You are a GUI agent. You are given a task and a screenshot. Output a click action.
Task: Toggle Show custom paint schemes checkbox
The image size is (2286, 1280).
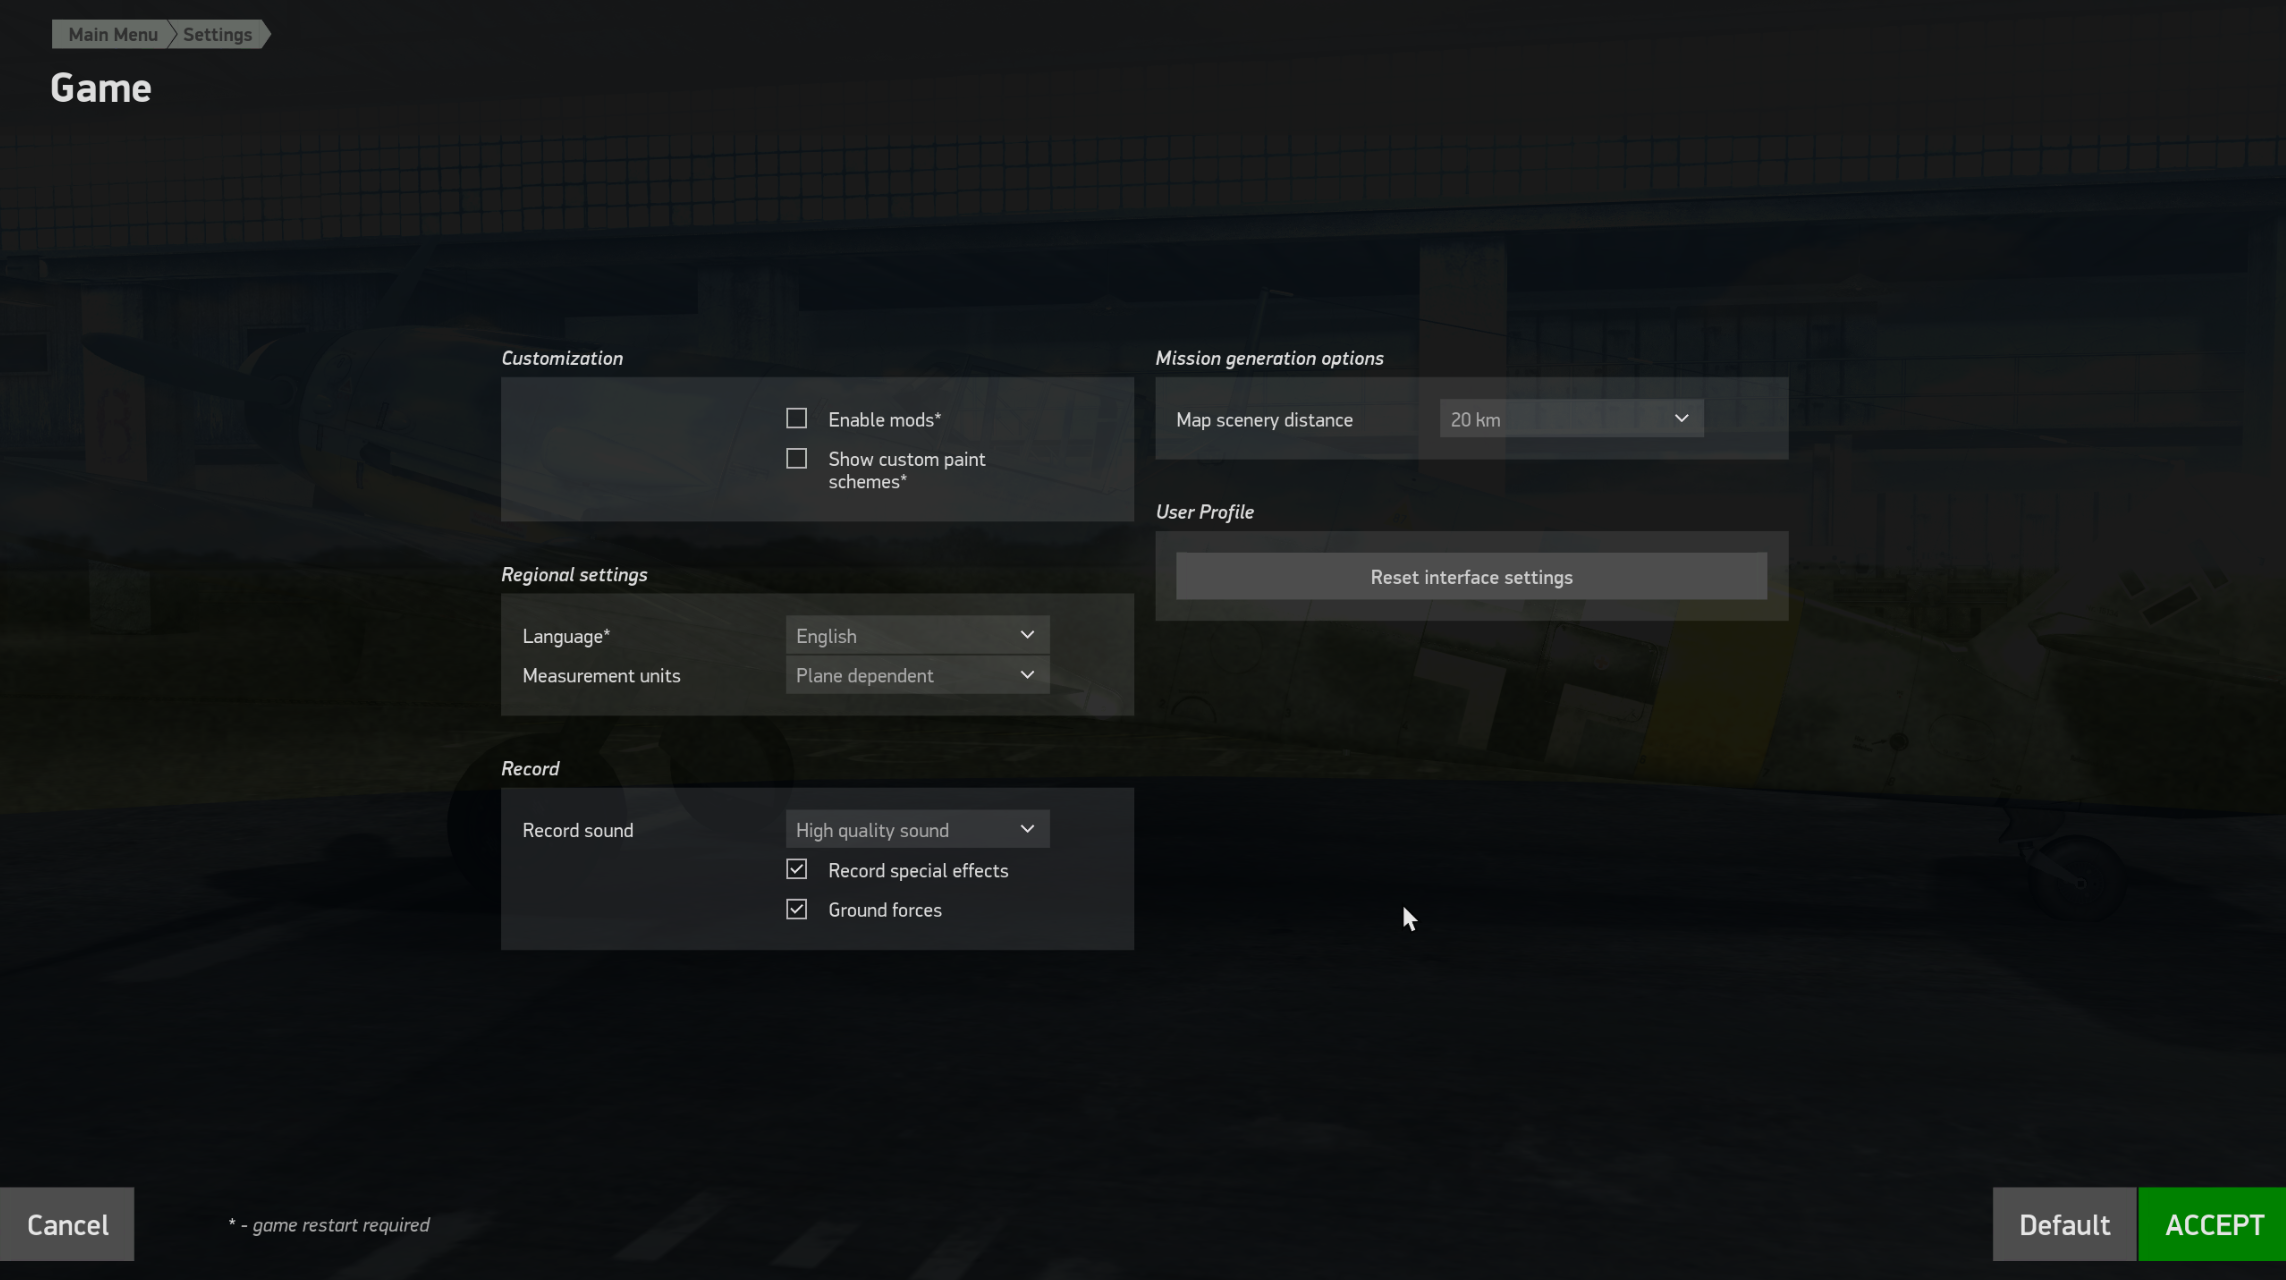(x=796, y=459)
